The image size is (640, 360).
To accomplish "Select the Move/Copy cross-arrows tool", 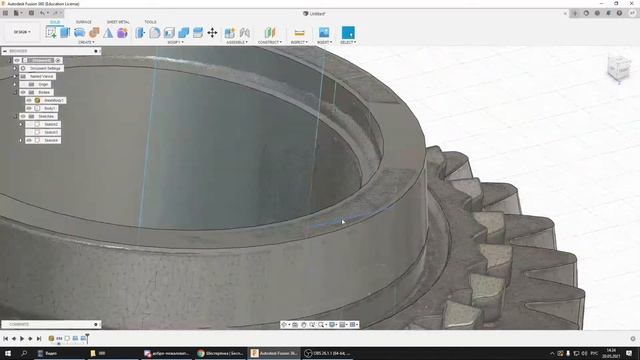I will click(212, 33).
